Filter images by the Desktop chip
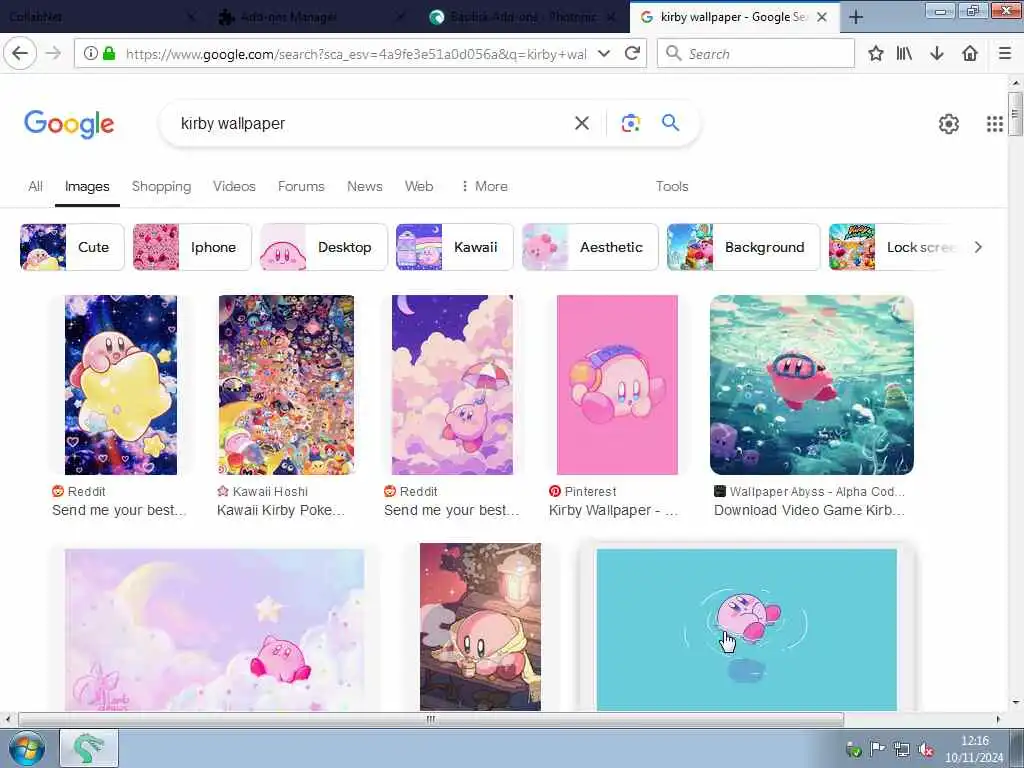The width and height of the screenshot is (1024, 768). (324, 247)
